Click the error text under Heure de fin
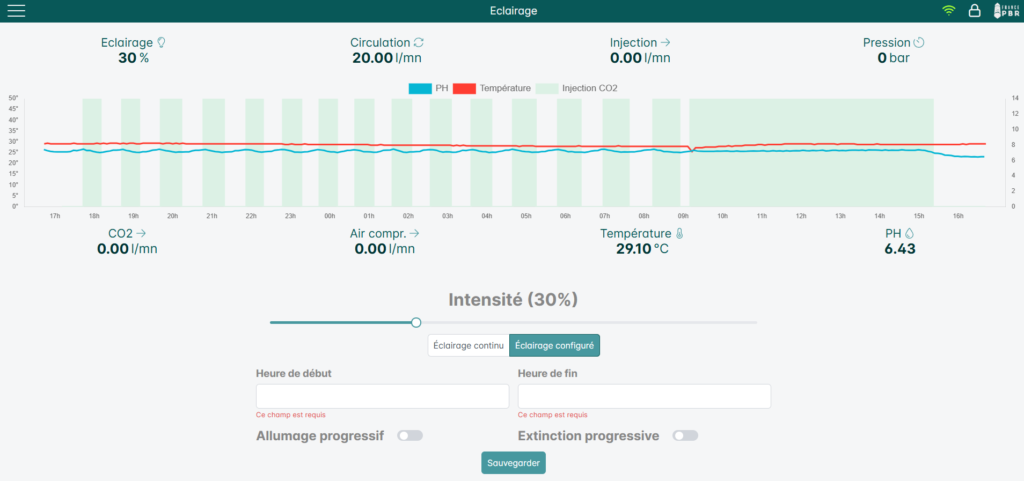The image size is (1024, 481). (x=552, y=414)
